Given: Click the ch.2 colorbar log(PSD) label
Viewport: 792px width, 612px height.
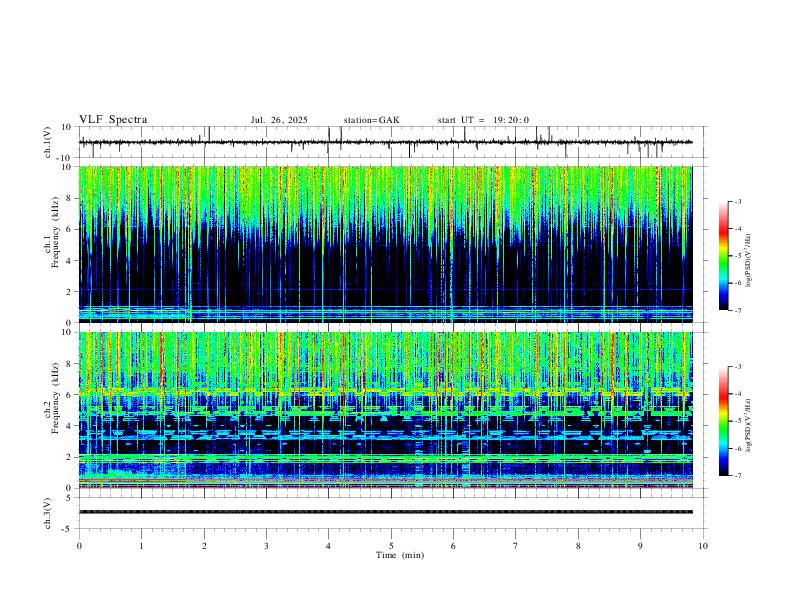Looking at the screenshot, I should pyautogui.click(x=748, y=426).
